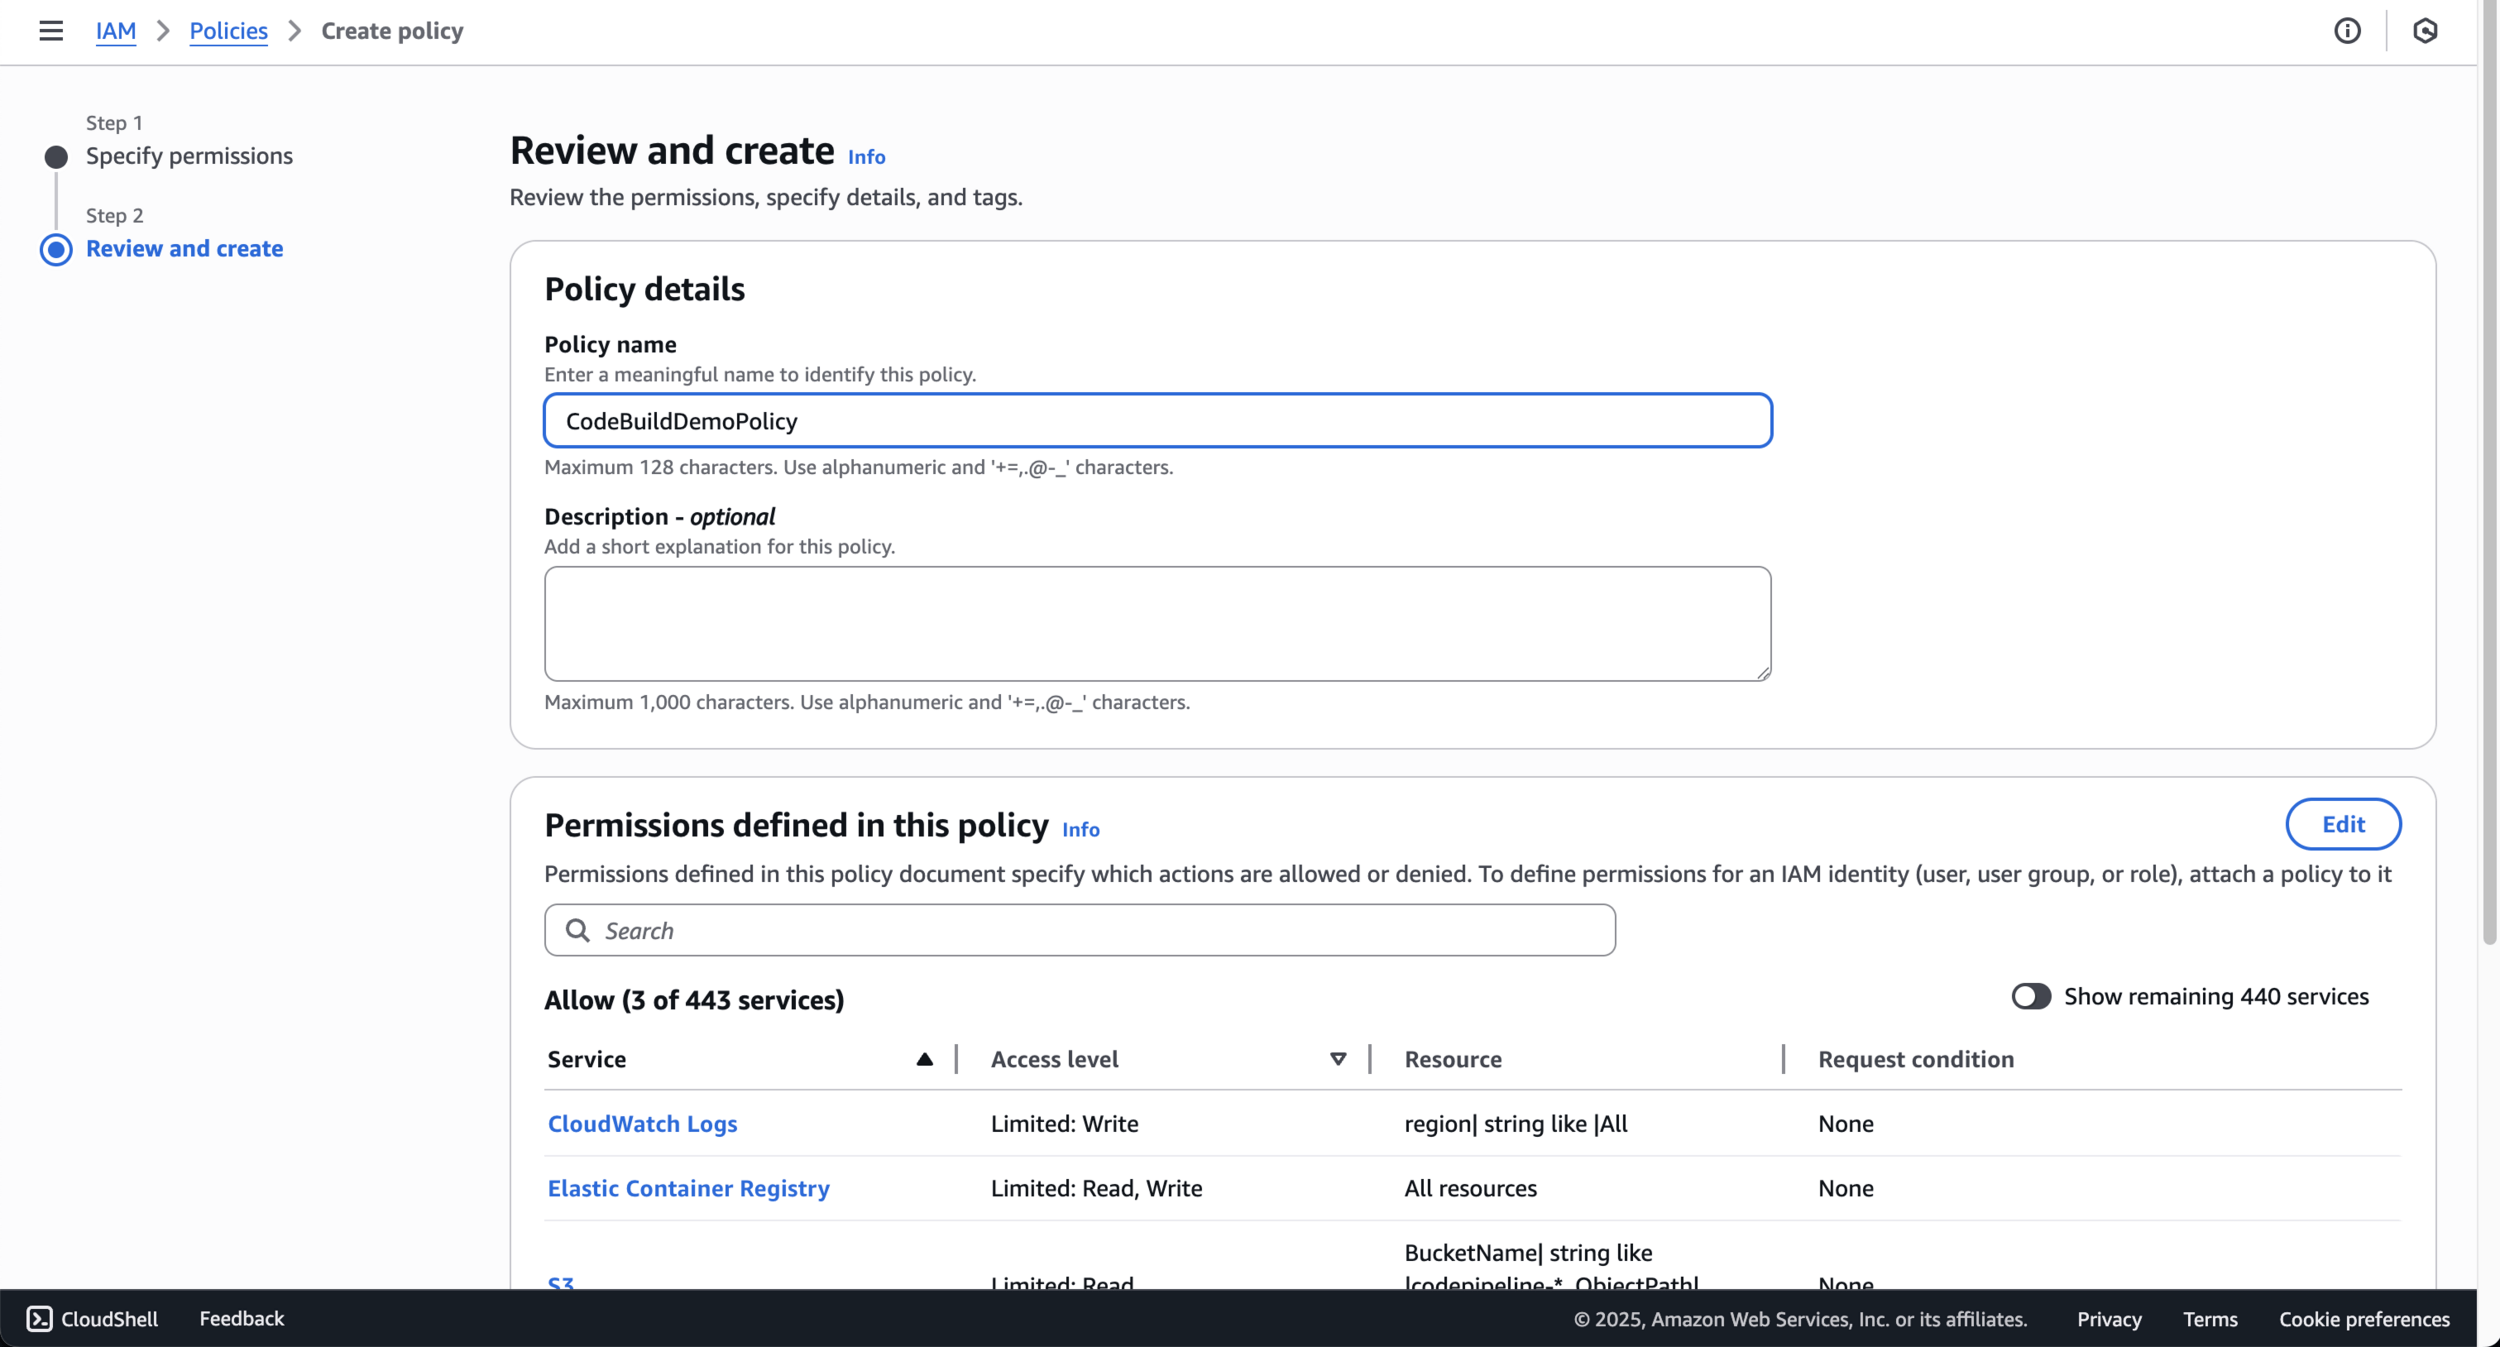
Task: Go to Policies breadcrumb
Action: coord(228,31)
